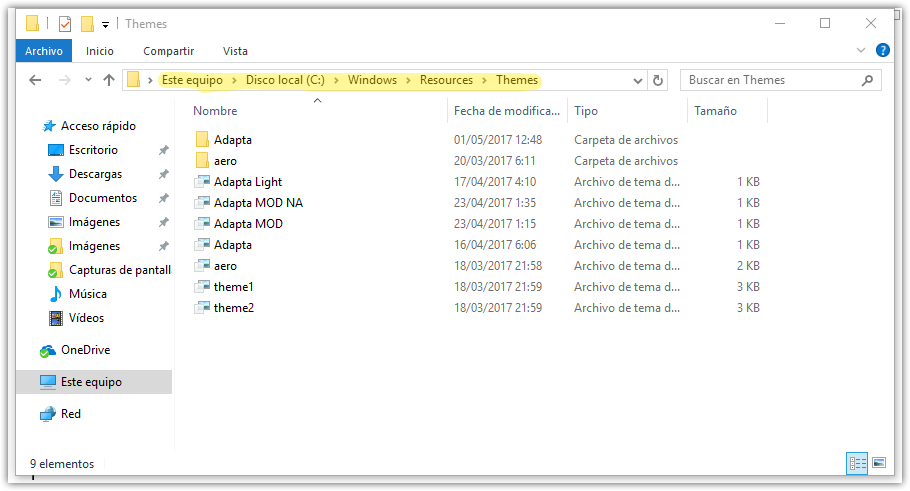Open Descargas in the sidebar
This screenshot has height=491, width=910.
(95, 174)
